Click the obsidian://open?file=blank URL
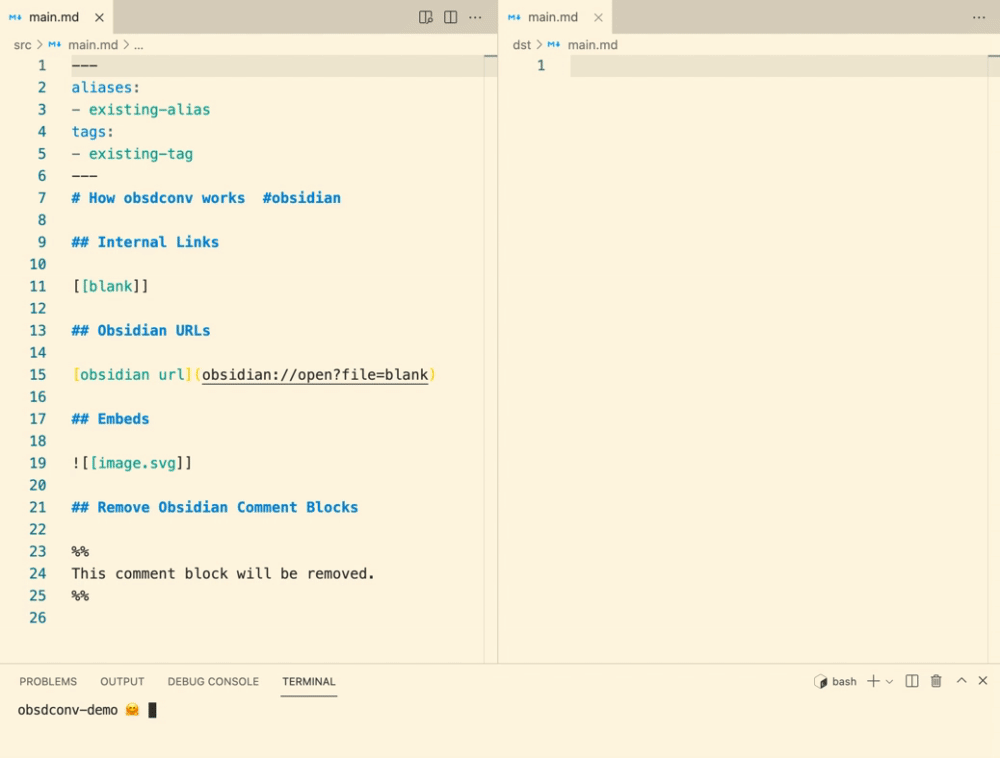1000x758 pixels. 315,374
